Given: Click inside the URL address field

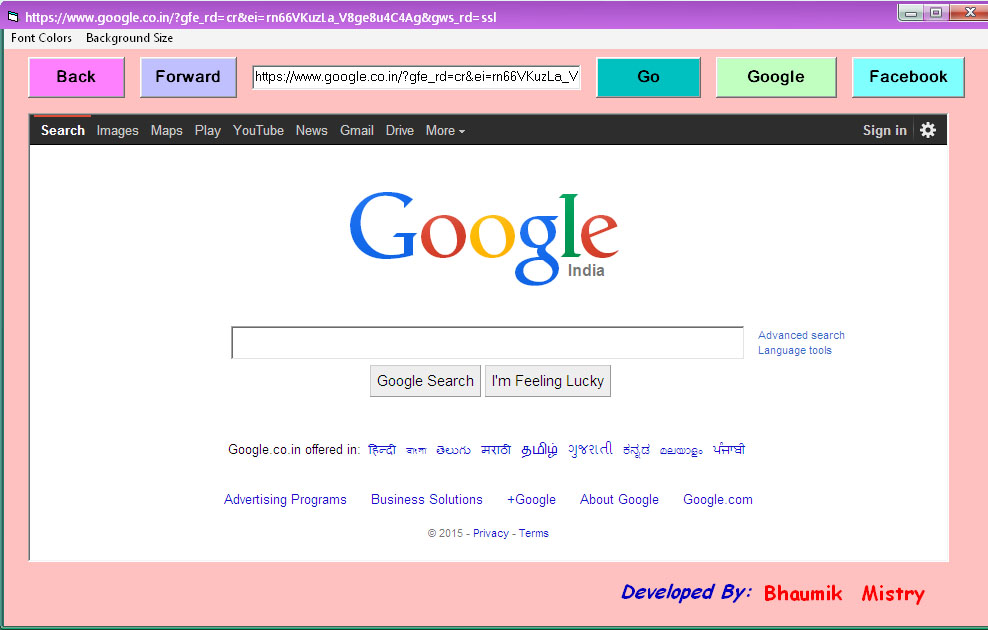Looking at the screenshot, I should point(416,76).
